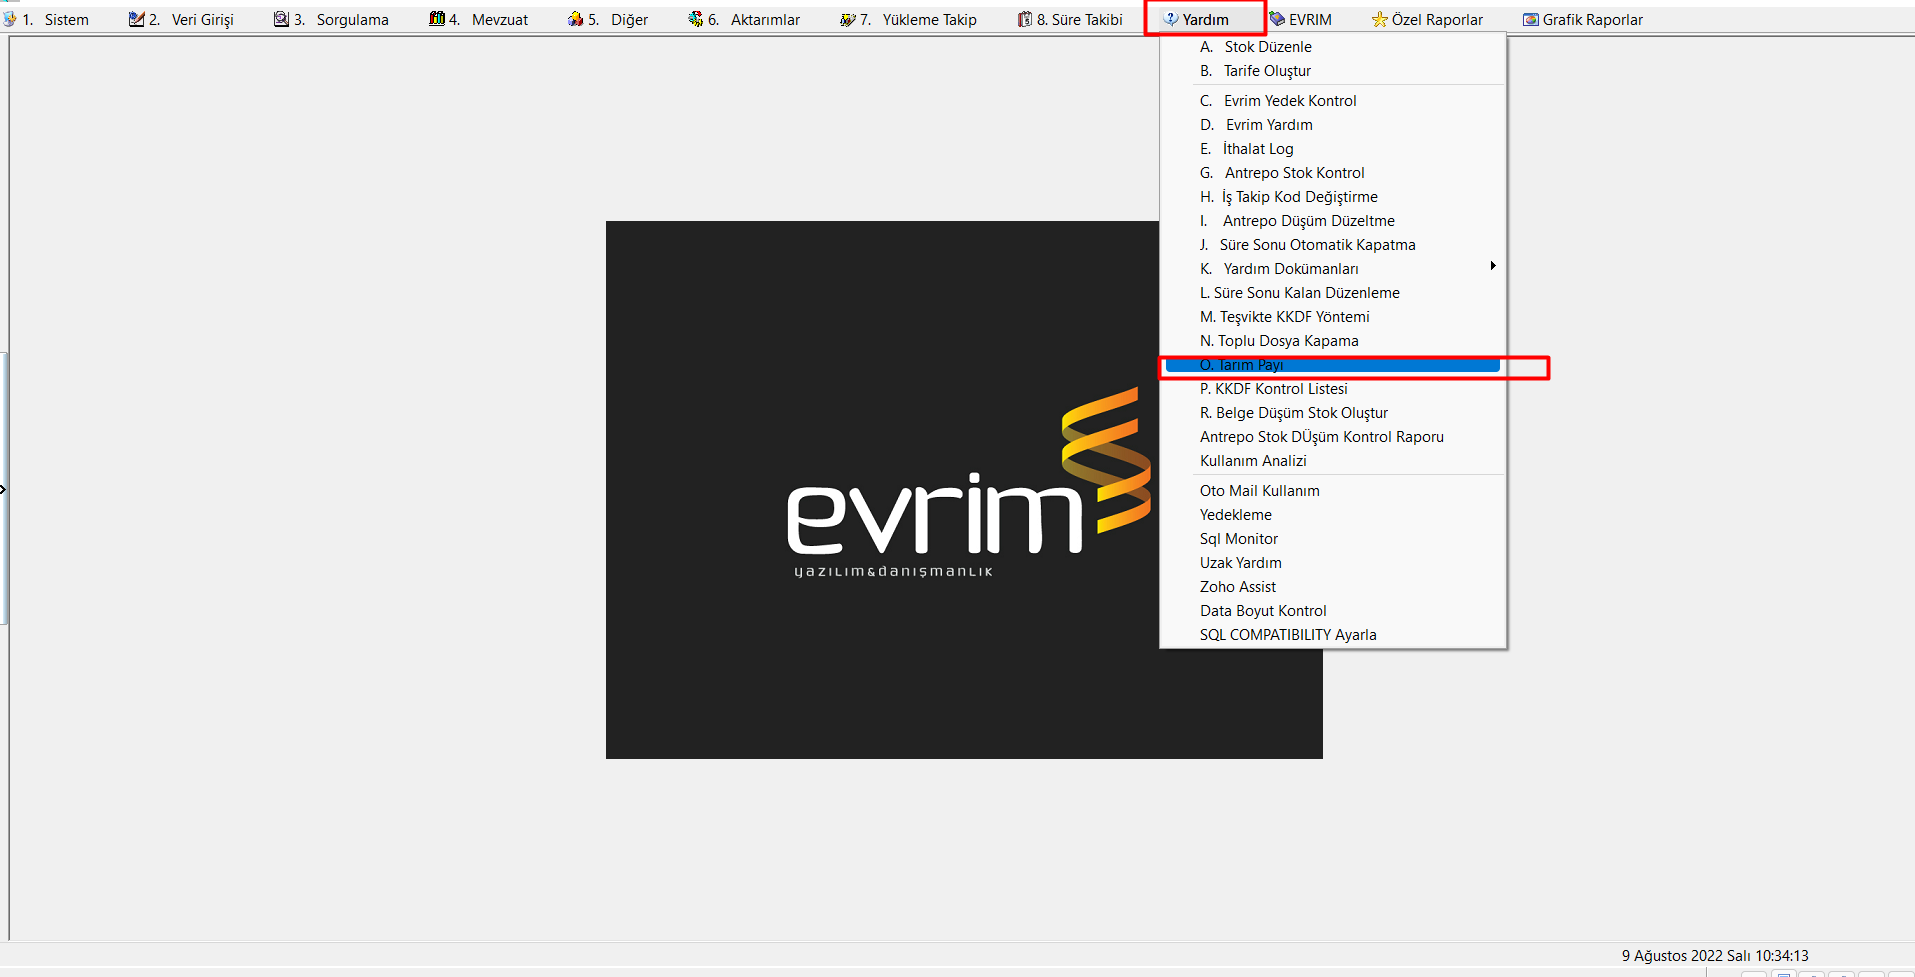Click the date and time in status bar
This screenshot has width=1915, height=977.
pyautogui.click(x=1715, y=956)
